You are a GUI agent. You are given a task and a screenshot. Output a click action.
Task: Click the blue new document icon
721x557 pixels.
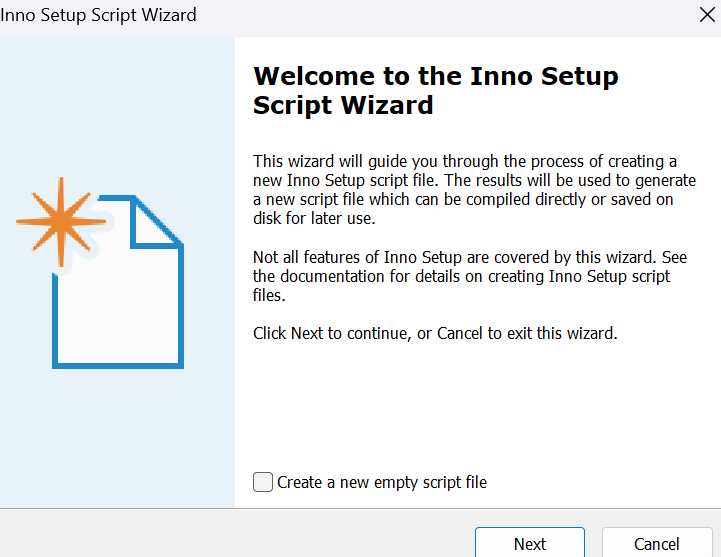(118, 281)
